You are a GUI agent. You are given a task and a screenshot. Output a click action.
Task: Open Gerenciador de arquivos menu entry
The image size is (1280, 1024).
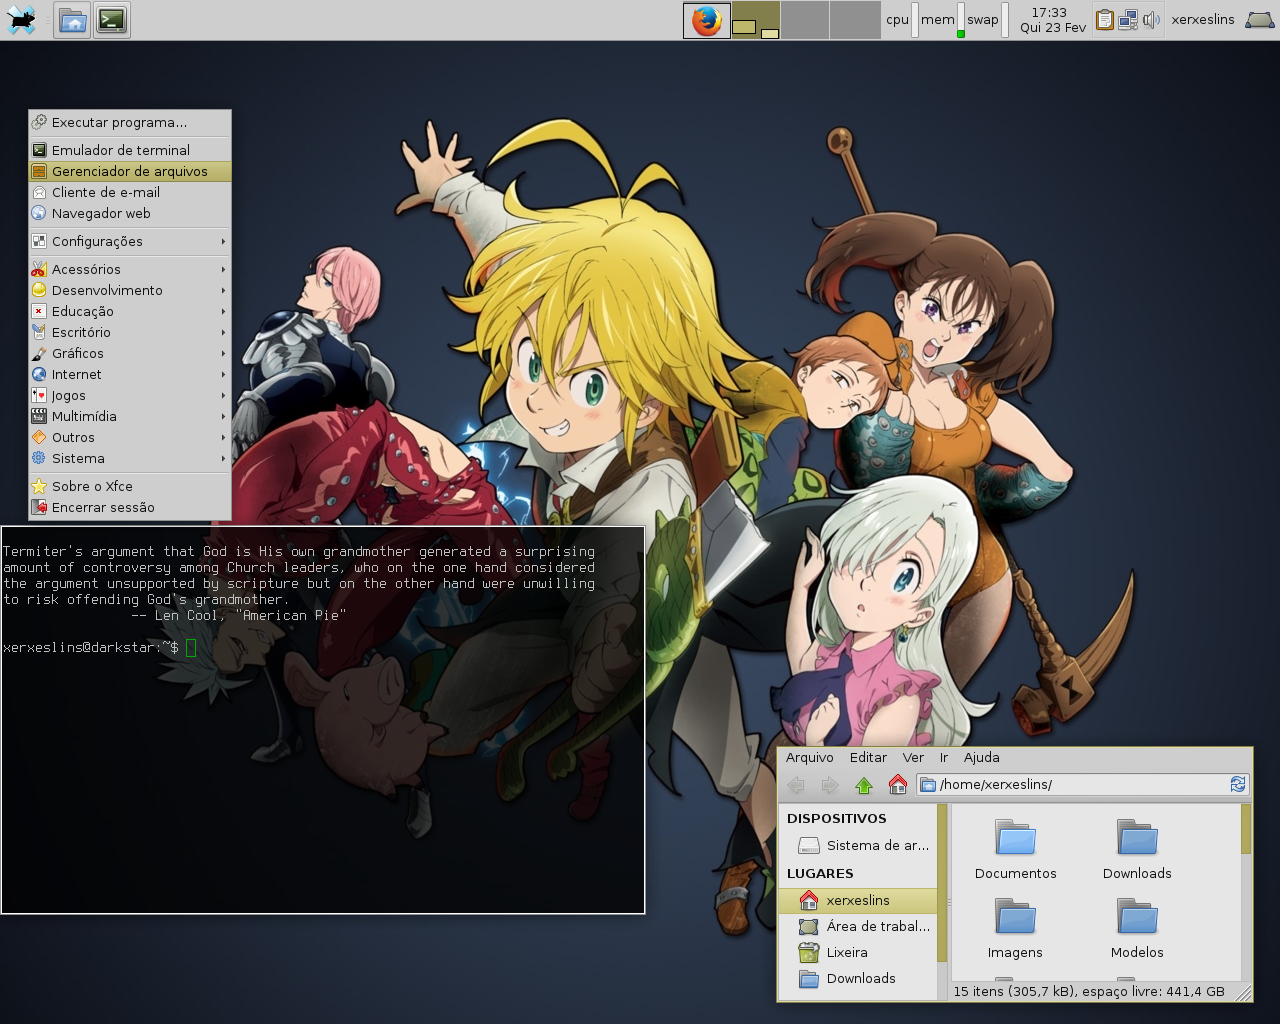coord(130,171)
